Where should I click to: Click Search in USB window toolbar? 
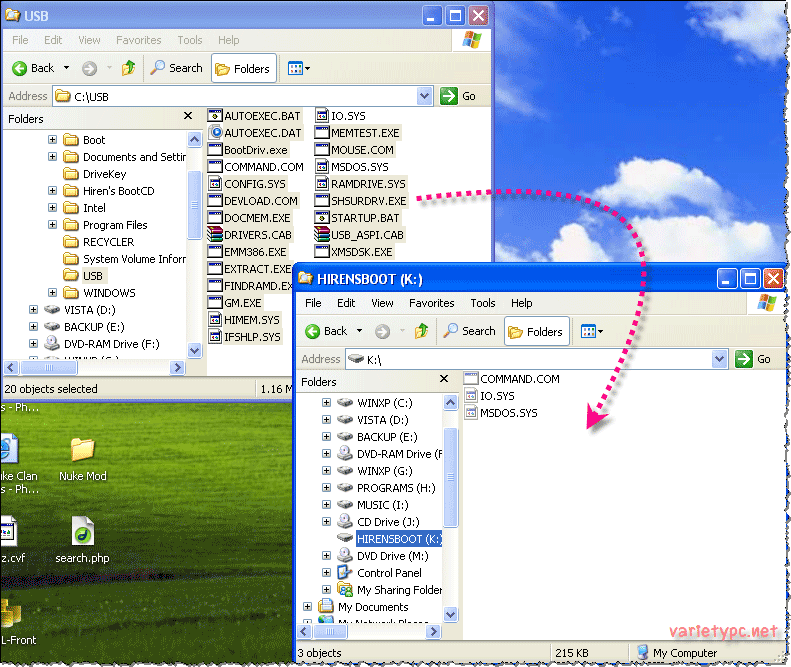(x=177, y=68)
